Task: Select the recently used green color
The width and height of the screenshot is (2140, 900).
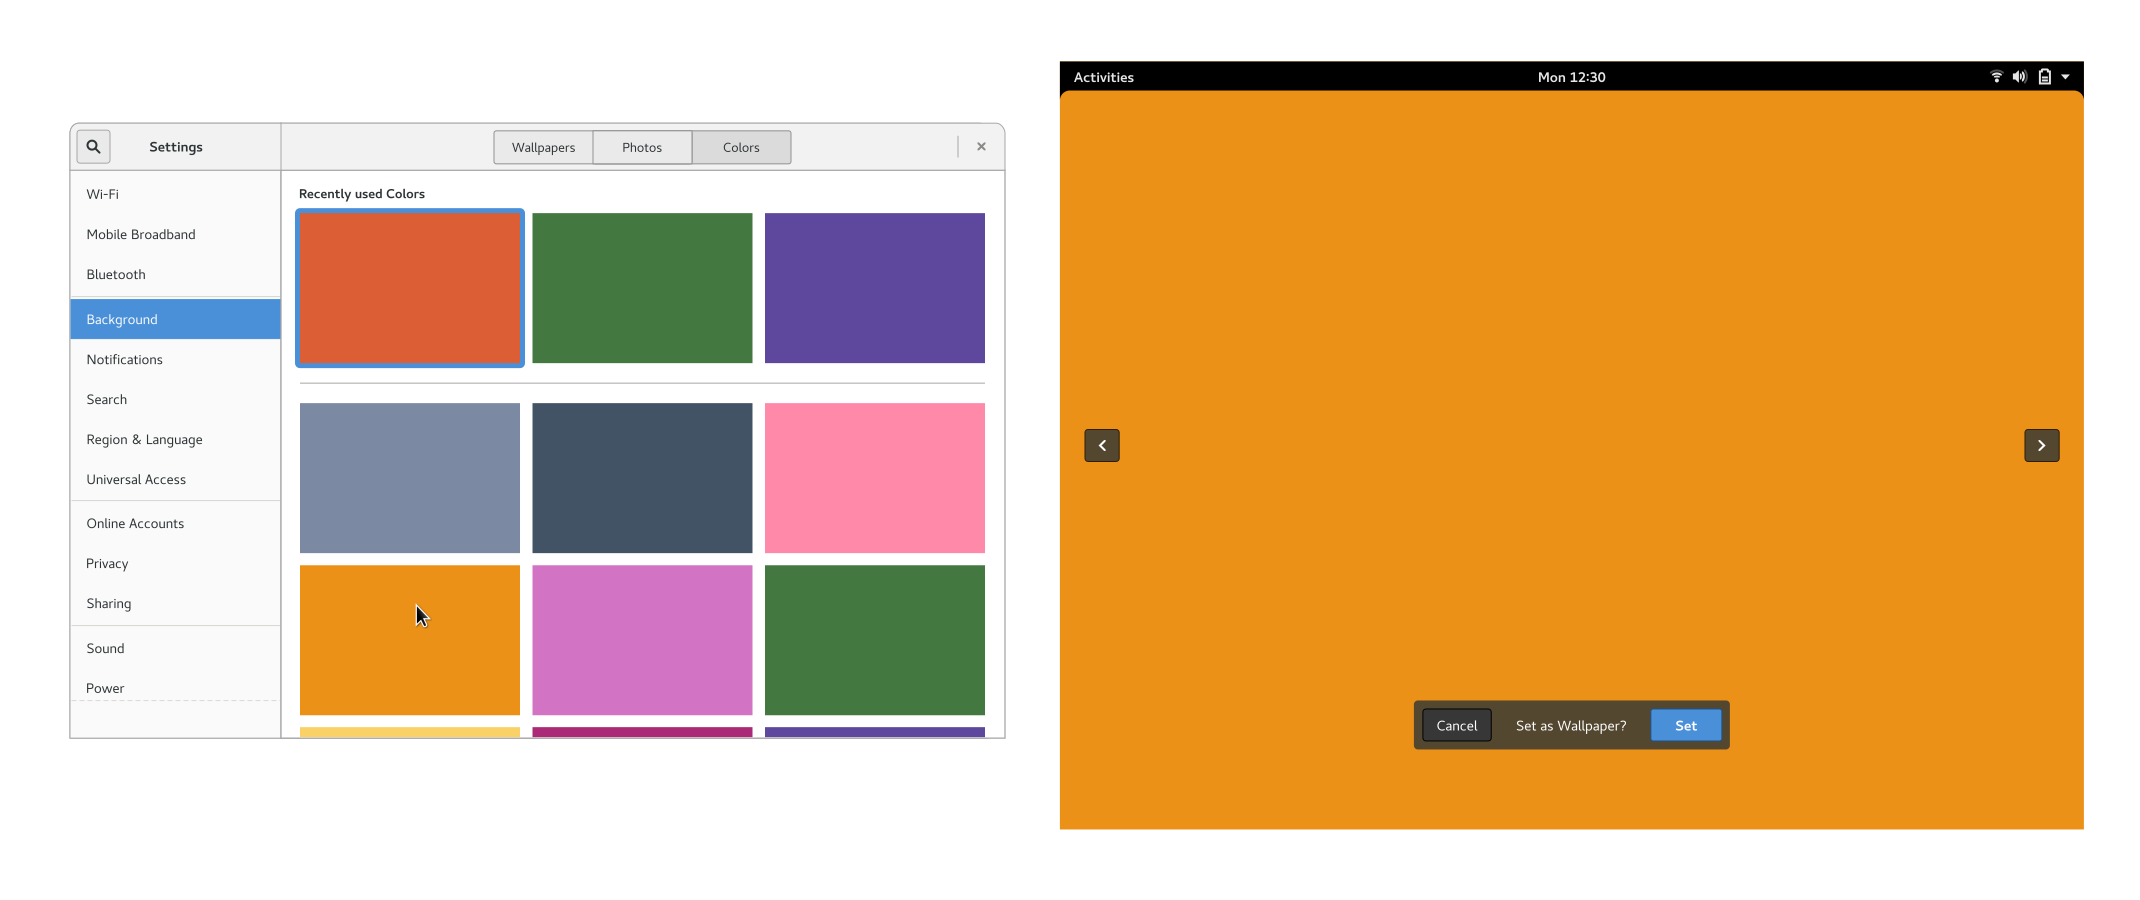Action: (x=642, y=288)
